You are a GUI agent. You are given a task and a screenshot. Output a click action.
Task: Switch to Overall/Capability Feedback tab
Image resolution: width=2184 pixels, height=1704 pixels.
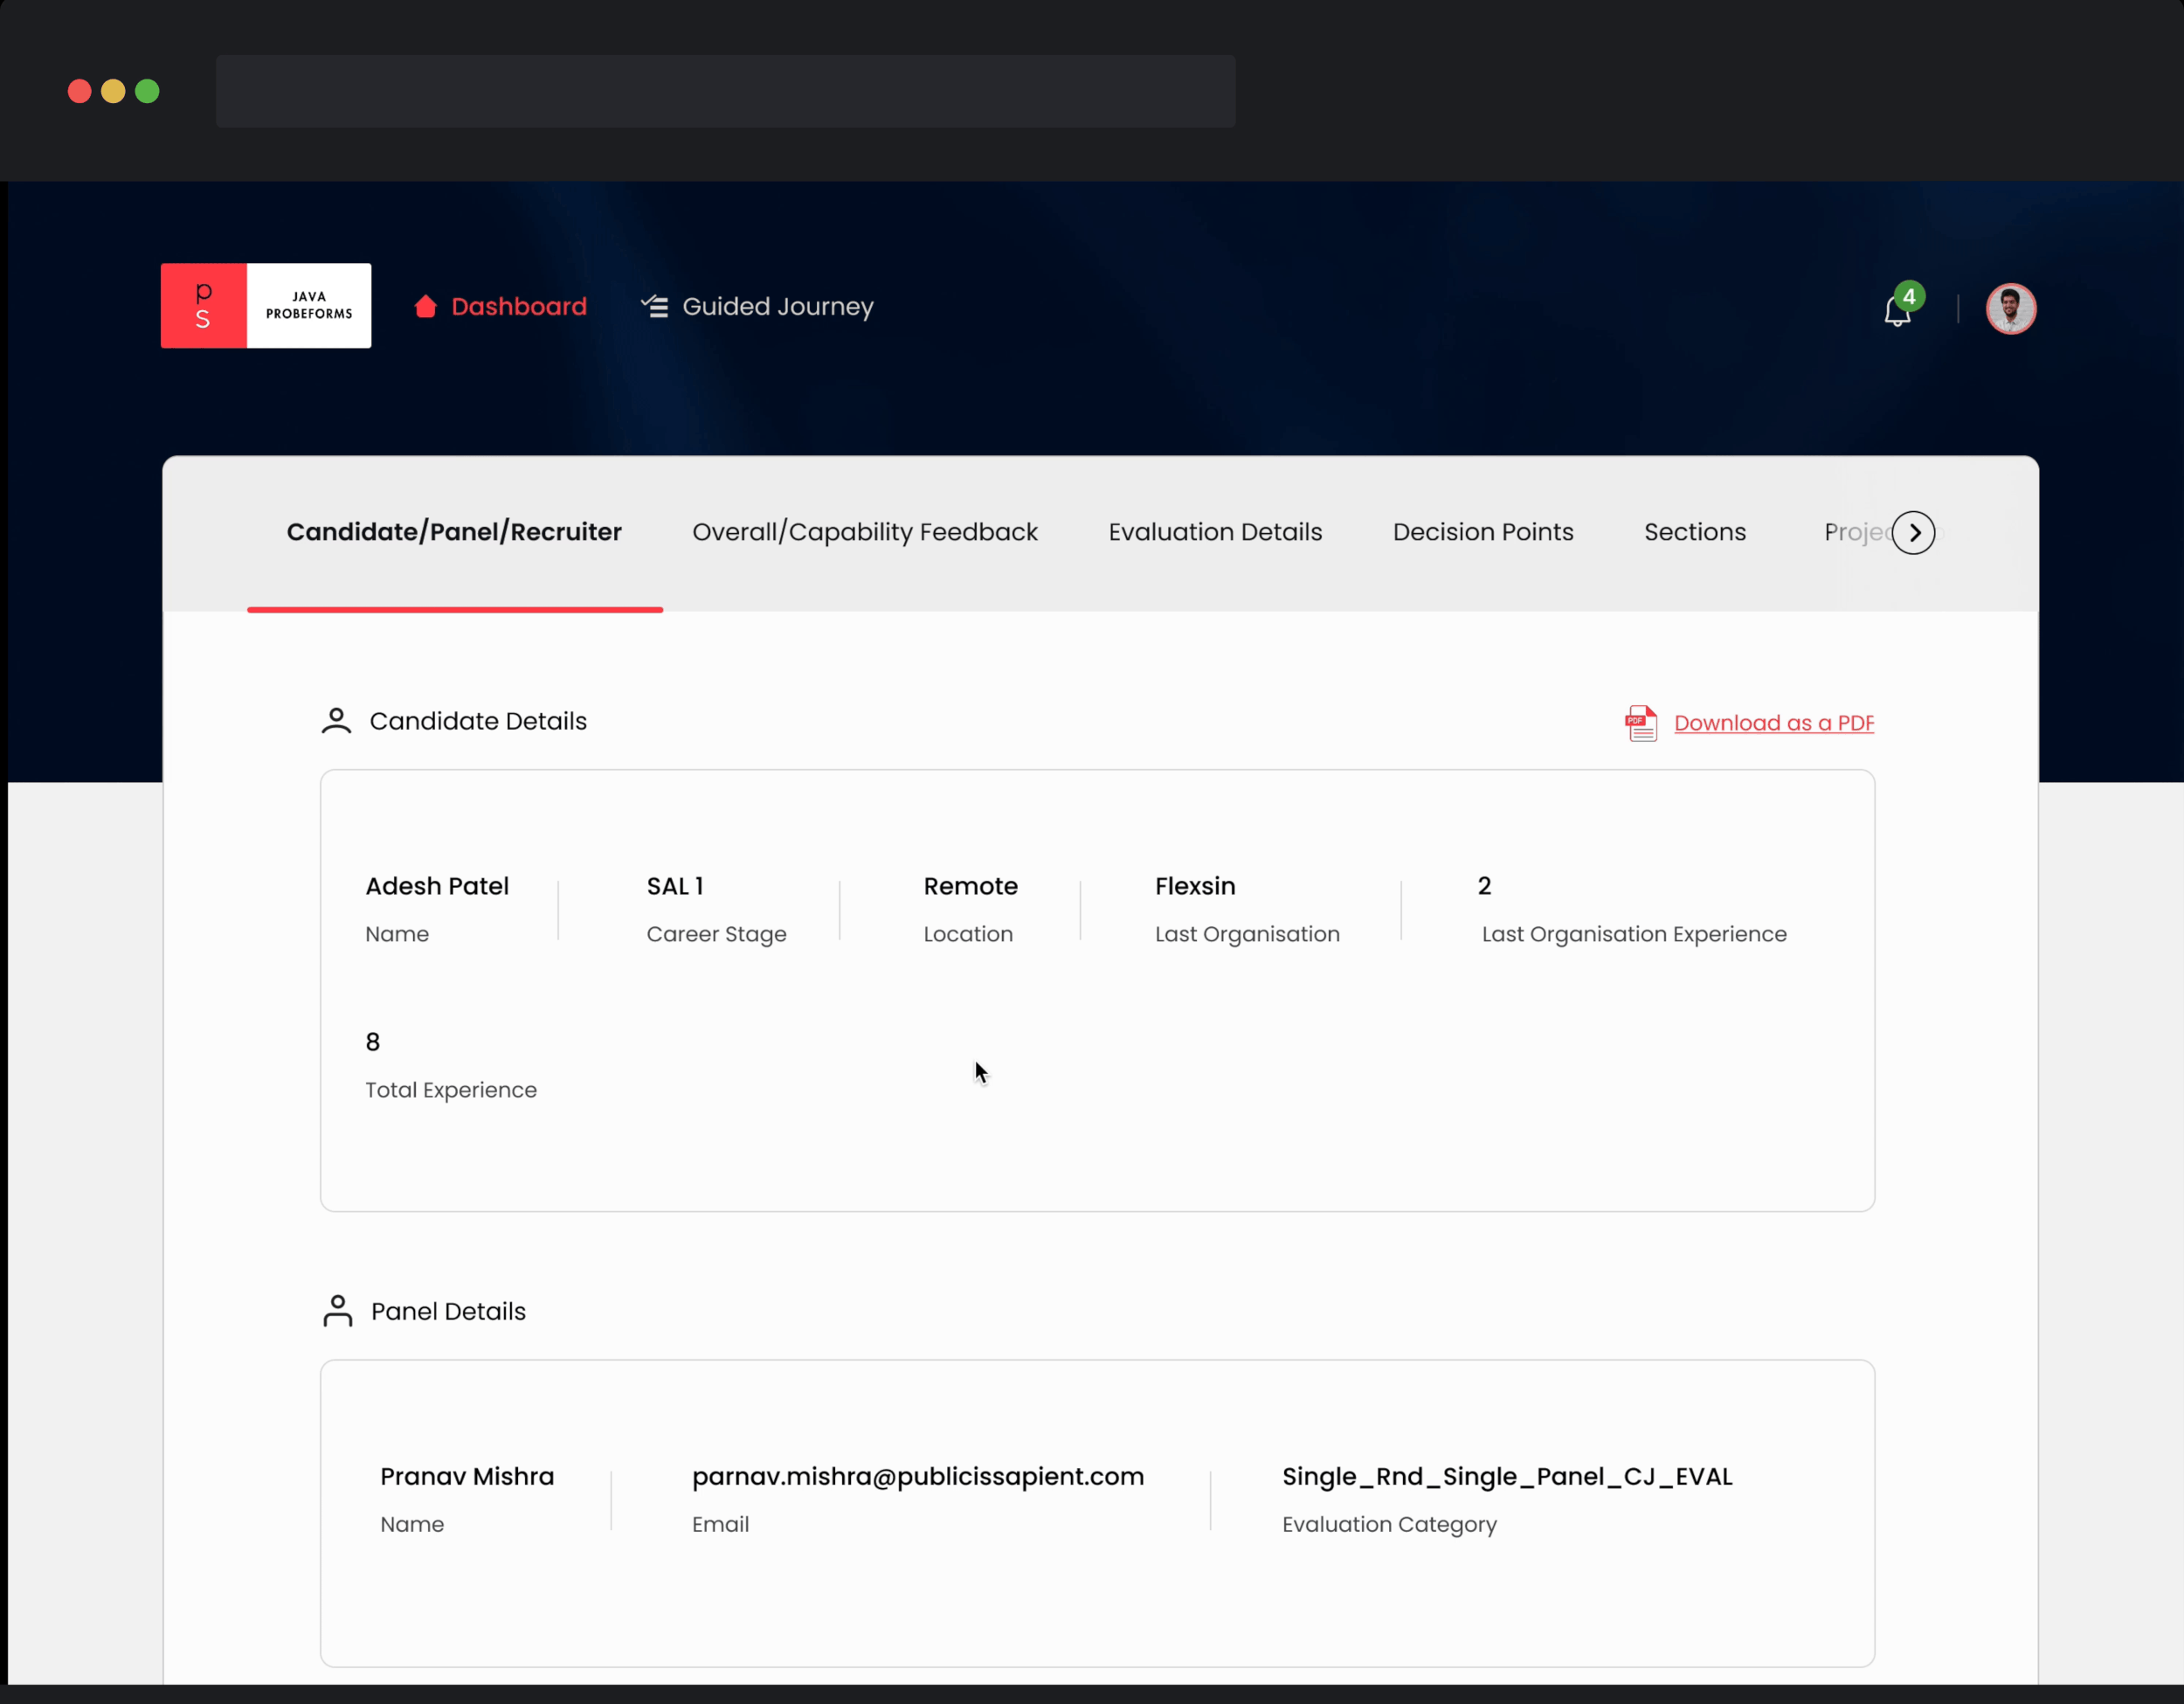pyautogui.click(x=864, y=532)
